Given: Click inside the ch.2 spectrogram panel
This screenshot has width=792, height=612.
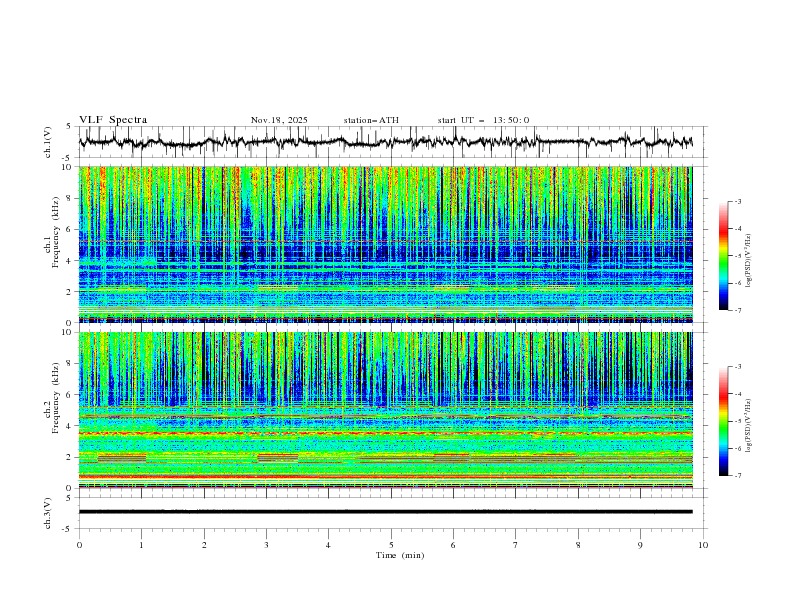Looking at the screenshot, I should click(385, 410).
